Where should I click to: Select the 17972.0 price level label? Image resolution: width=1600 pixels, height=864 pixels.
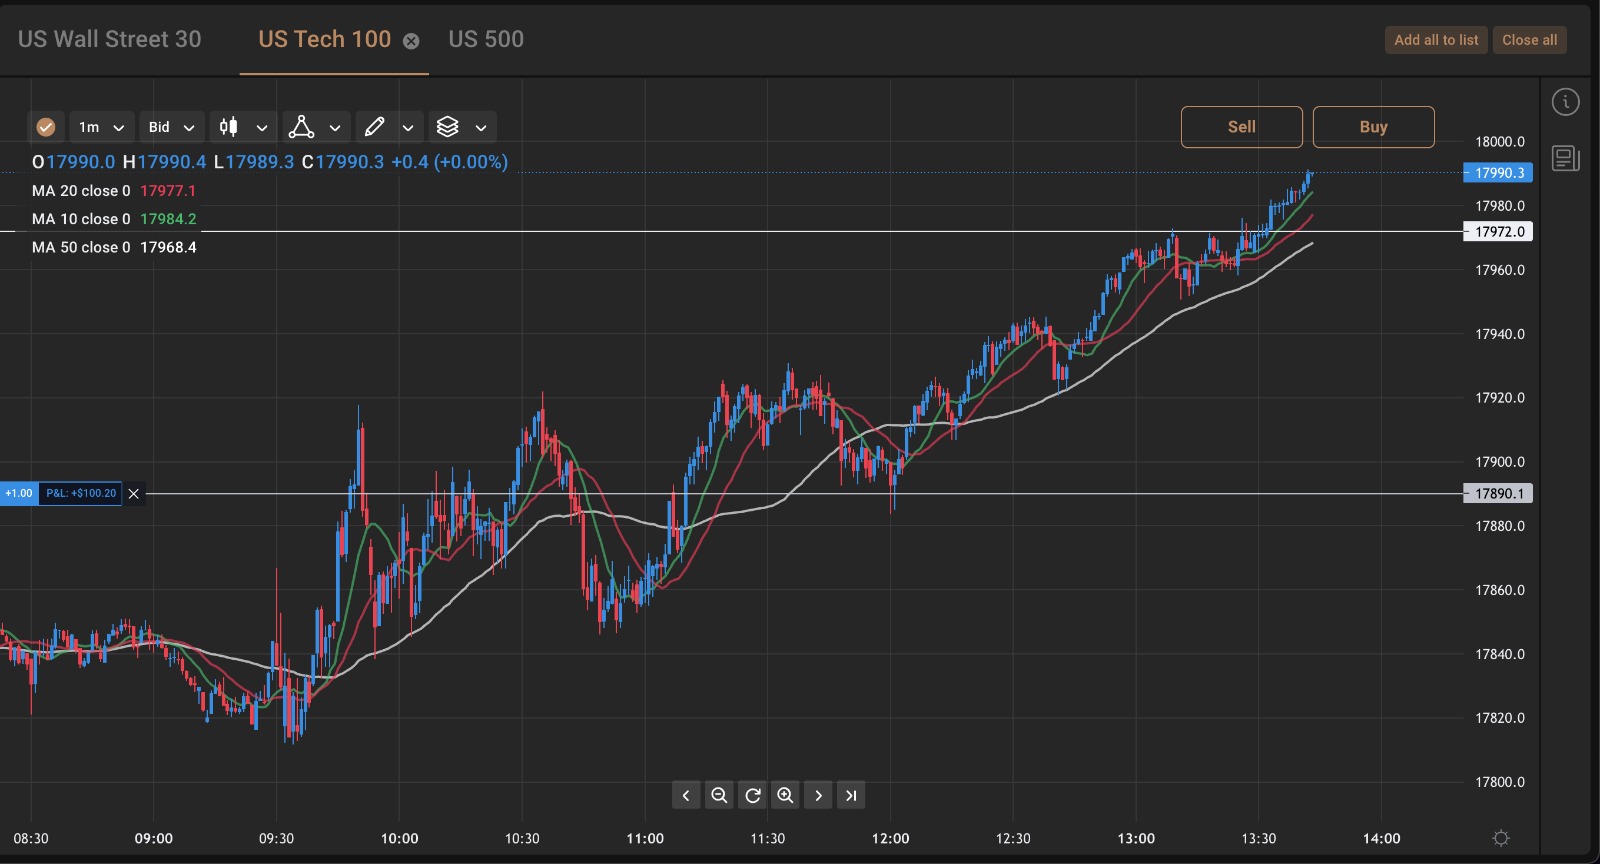coord(1498,232)
